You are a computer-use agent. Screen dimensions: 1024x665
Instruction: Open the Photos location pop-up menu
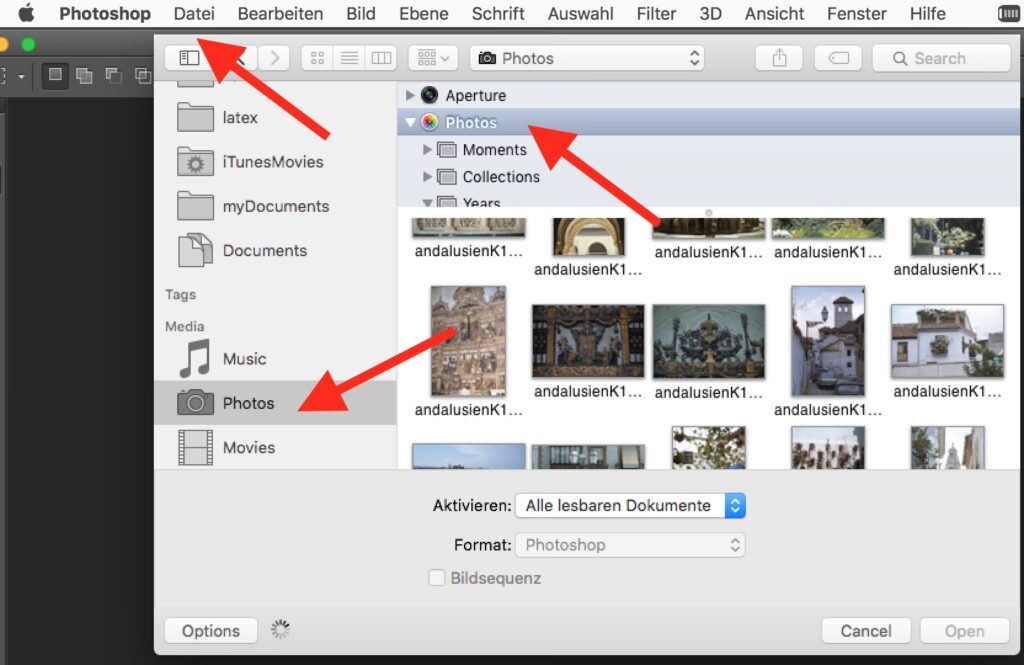coord(587,58)
